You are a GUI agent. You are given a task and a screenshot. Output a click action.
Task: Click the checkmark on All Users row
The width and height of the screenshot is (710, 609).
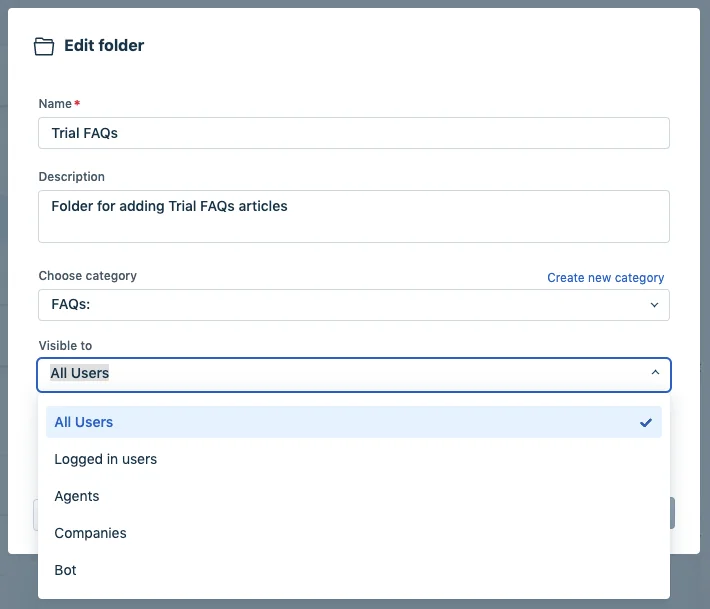(x=646, y=422)
